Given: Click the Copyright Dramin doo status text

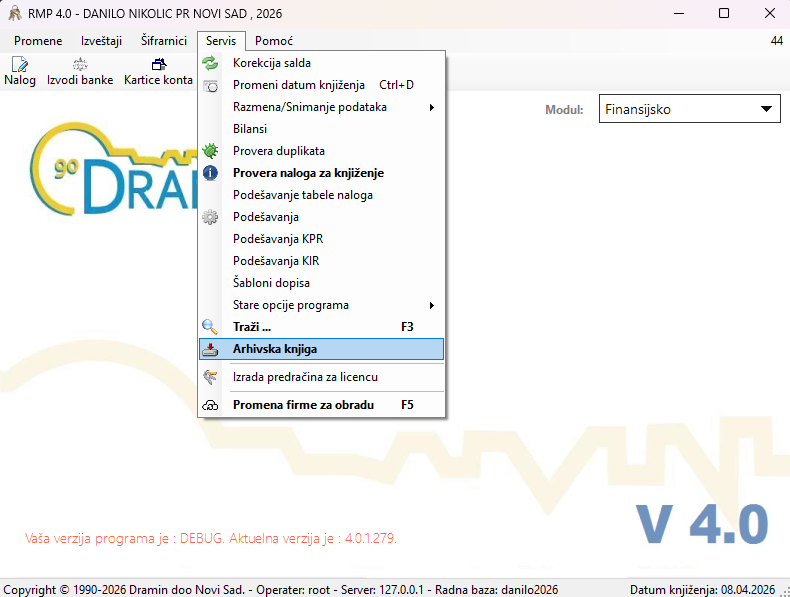Looking at the screenshot, I should 281,590.
